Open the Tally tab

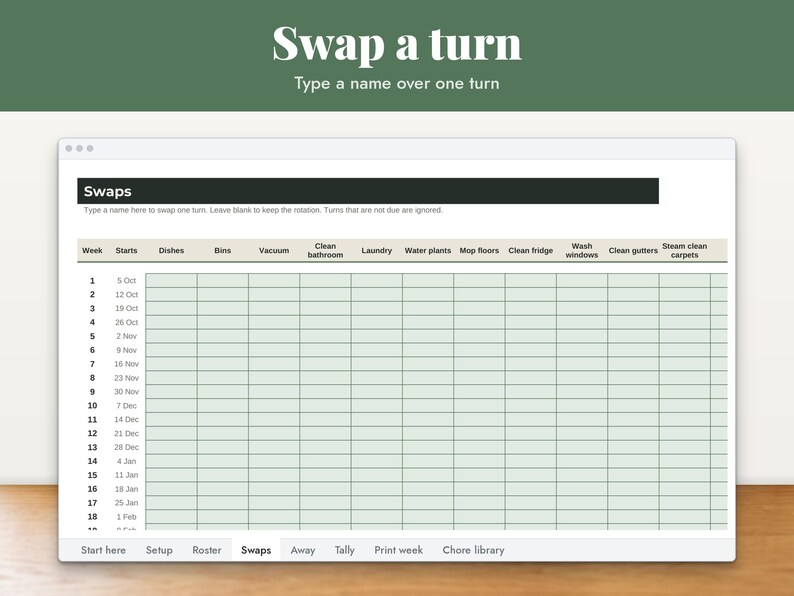click(x=344, y=550)
